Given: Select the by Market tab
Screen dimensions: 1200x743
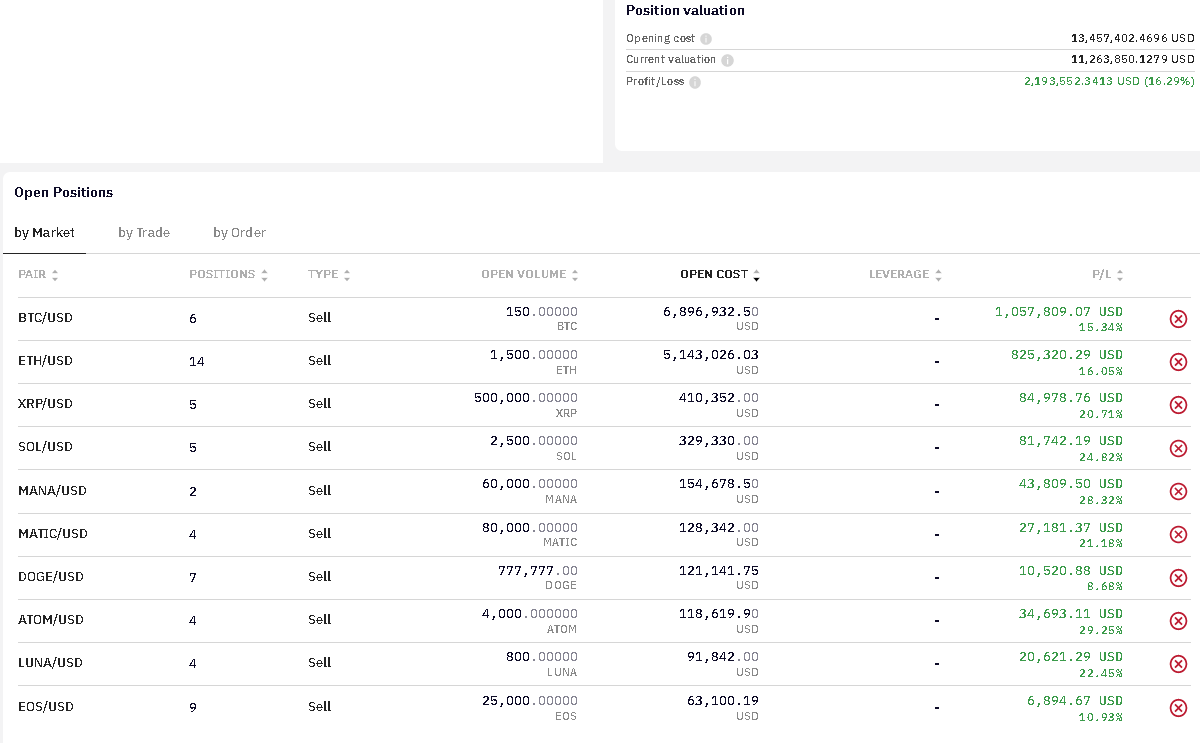Looking at the screenshot, I should coord(44,233).
